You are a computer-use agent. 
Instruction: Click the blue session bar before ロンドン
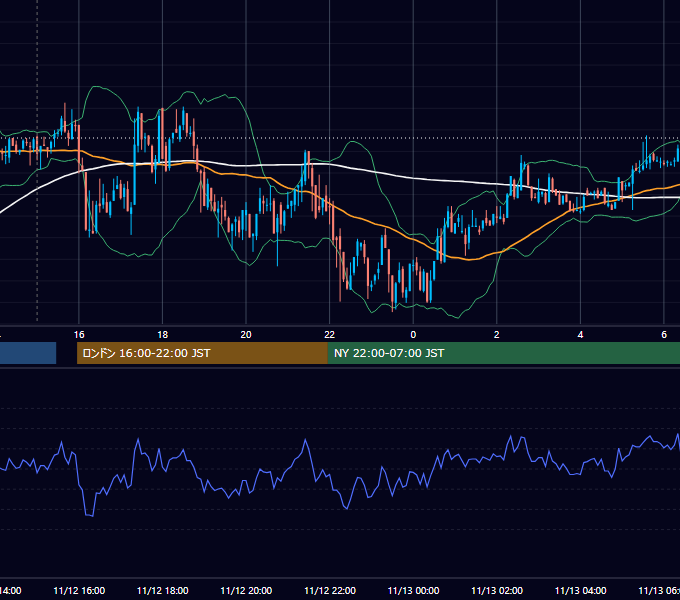(x=28, y=353)
